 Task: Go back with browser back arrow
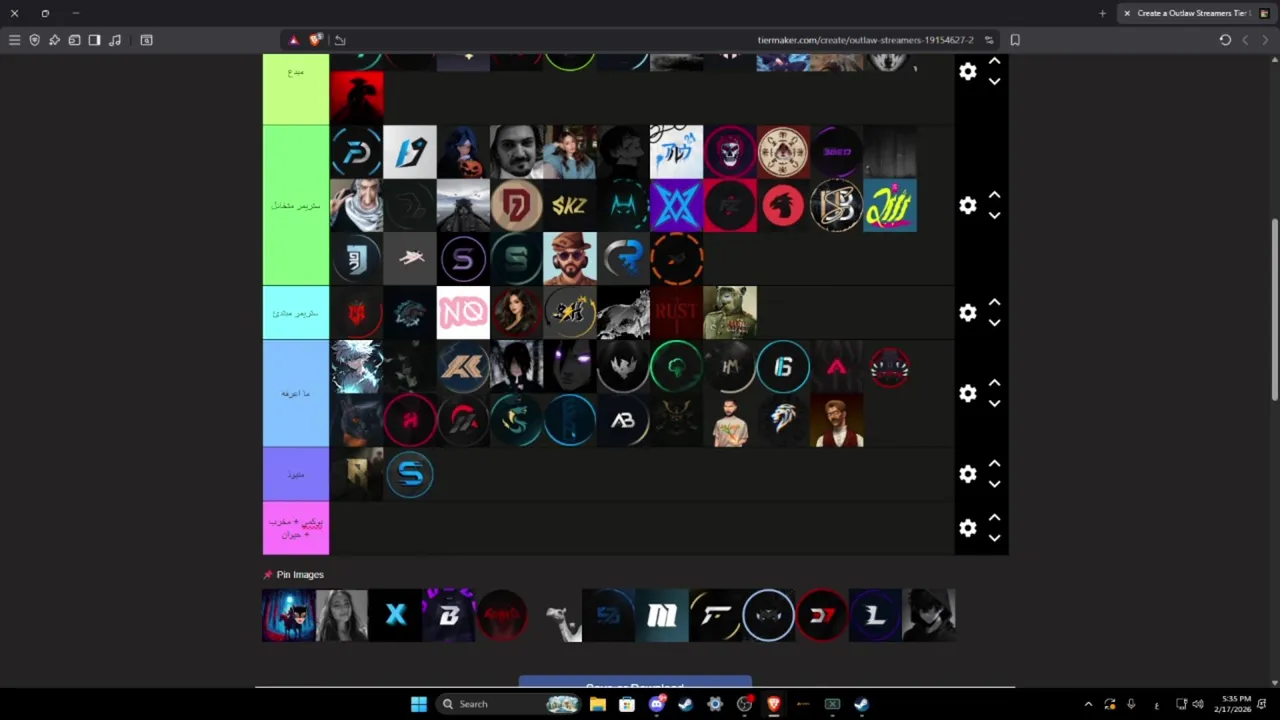(x=1245, y=40)
